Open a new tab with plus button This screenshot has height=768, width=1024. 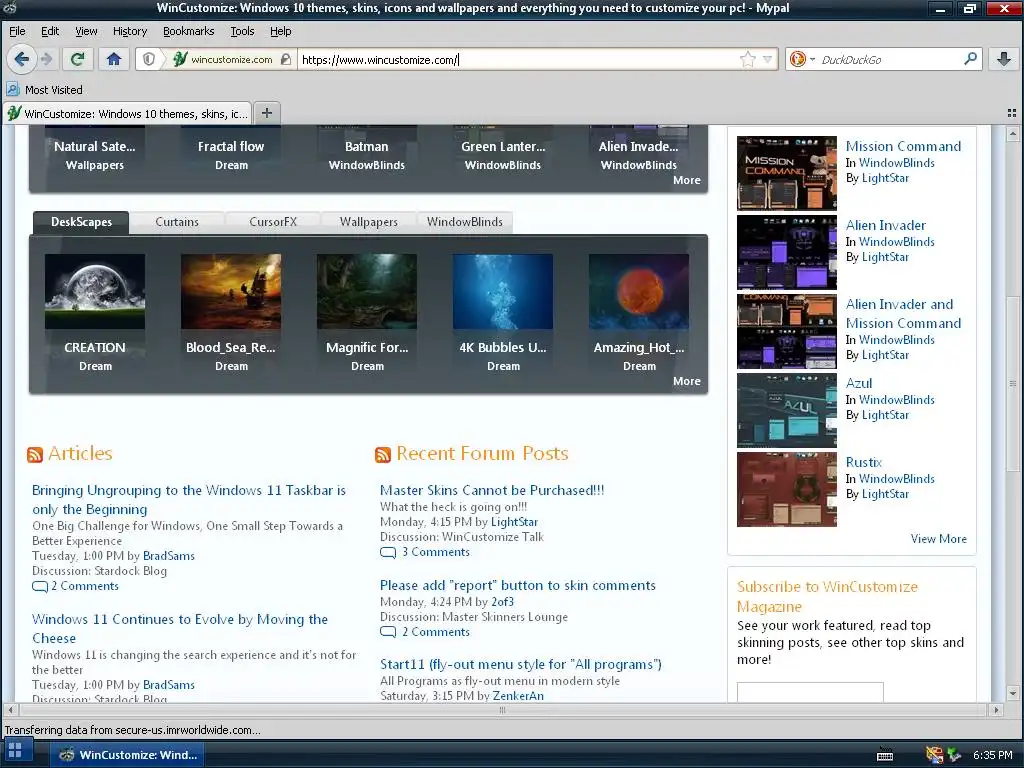(266, 113)
